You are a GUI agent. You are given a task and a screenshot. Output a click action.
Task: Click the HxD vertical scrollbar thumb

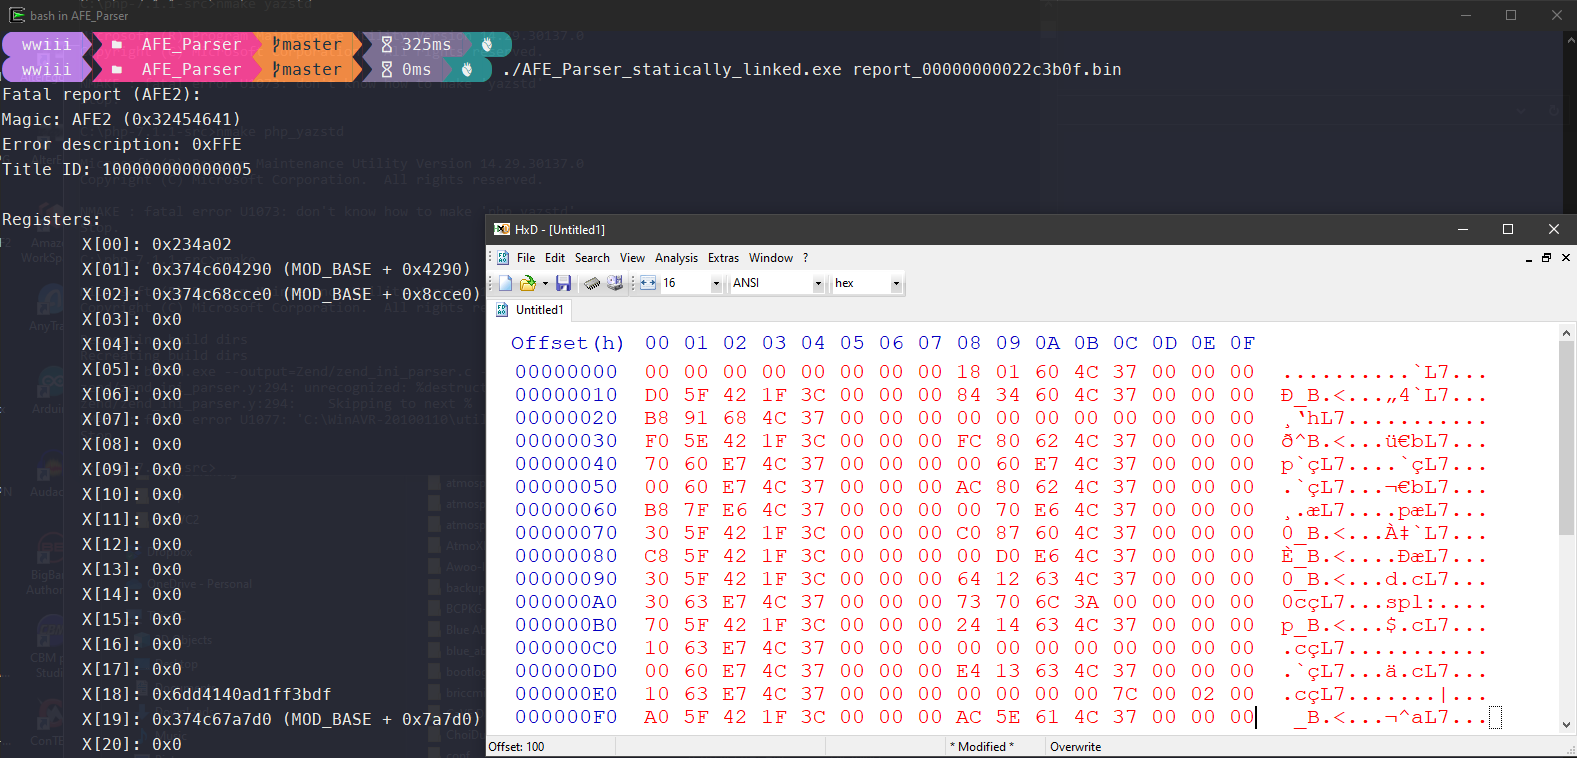[1566, 438]
